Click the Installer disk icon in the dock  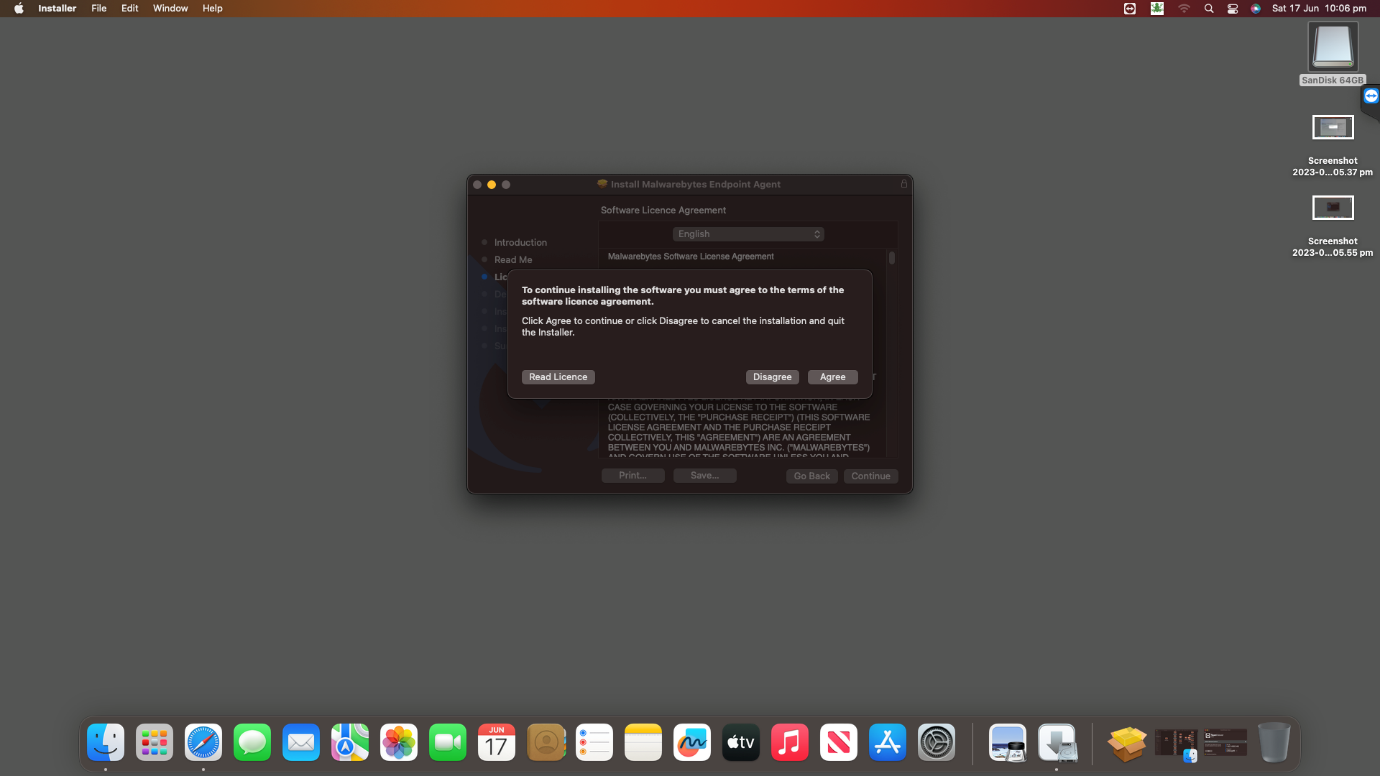[x=1056, y=742]
